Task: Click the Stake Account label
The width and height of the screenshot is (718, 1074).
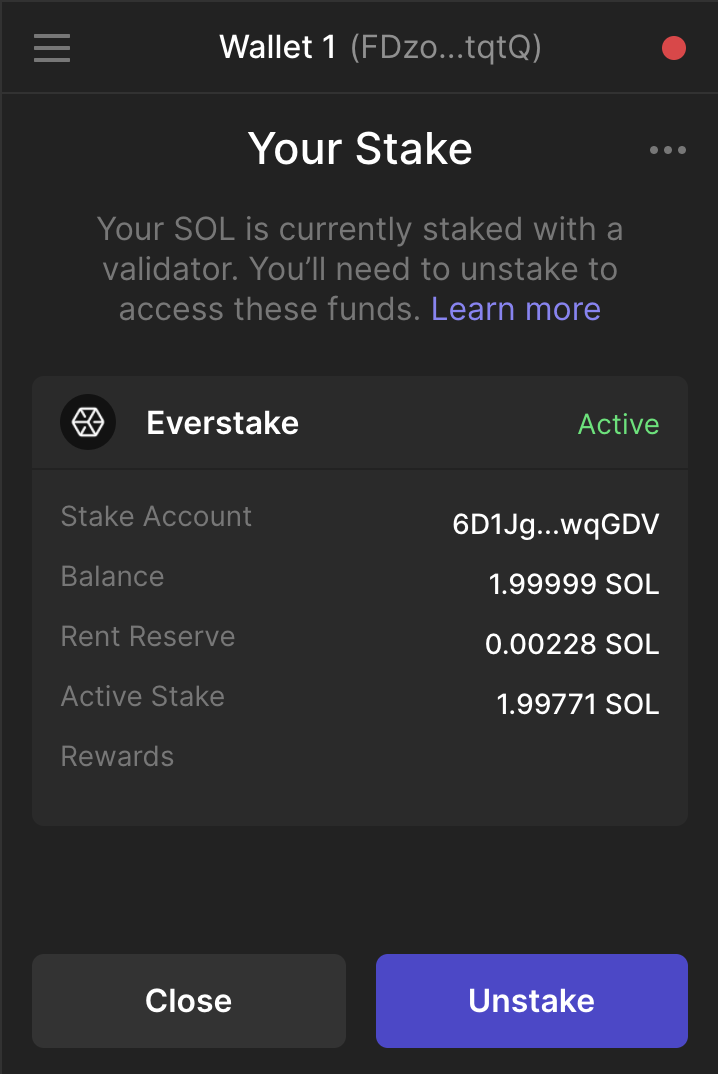Action: [x=156, y=516]
